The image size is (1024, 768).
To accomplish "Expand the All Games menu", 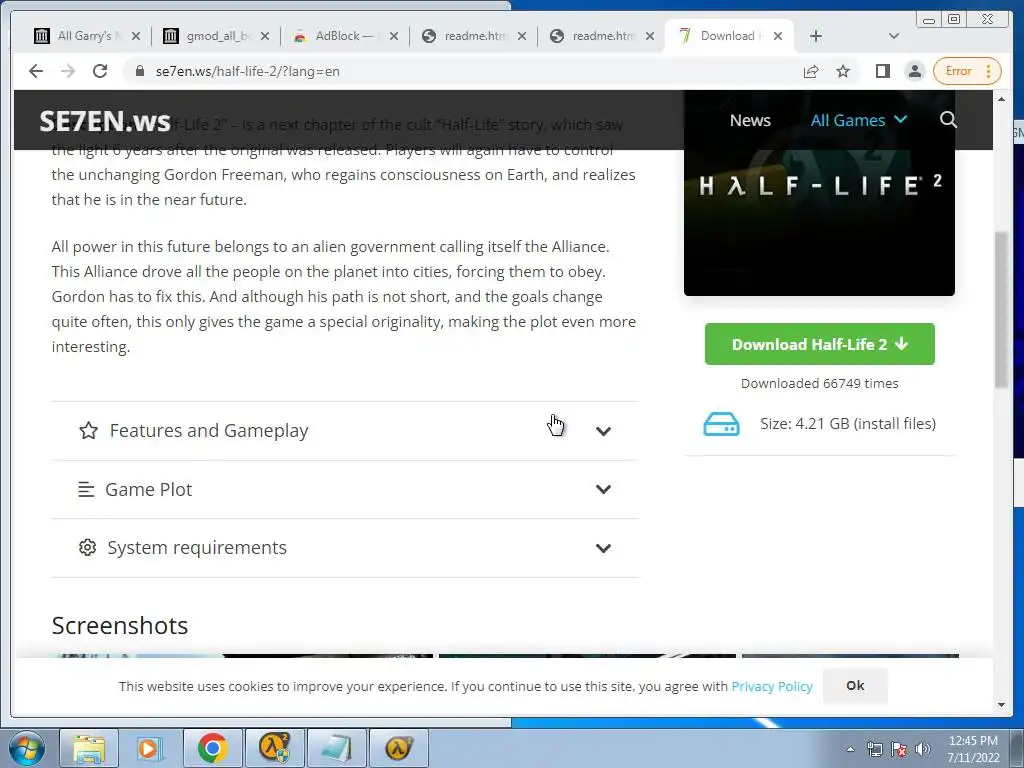I will pyautogui.click(x=859, y=120).
